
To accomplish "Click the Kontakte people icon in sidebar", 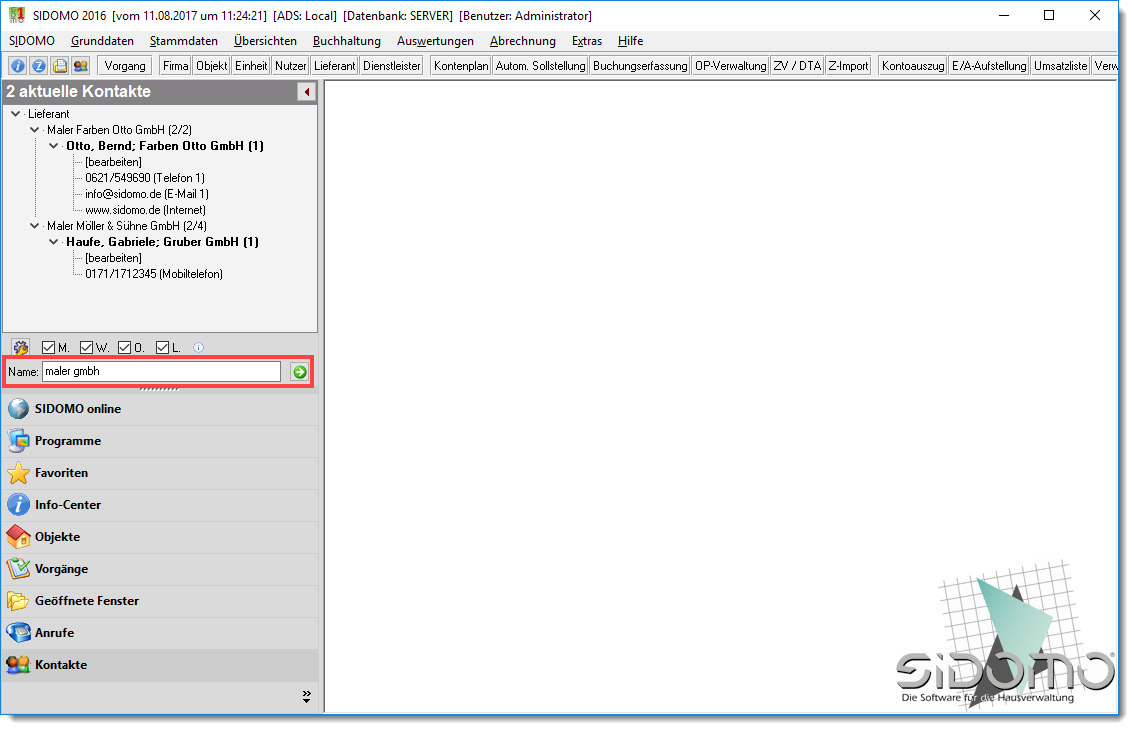I will [x=19, y=664].
